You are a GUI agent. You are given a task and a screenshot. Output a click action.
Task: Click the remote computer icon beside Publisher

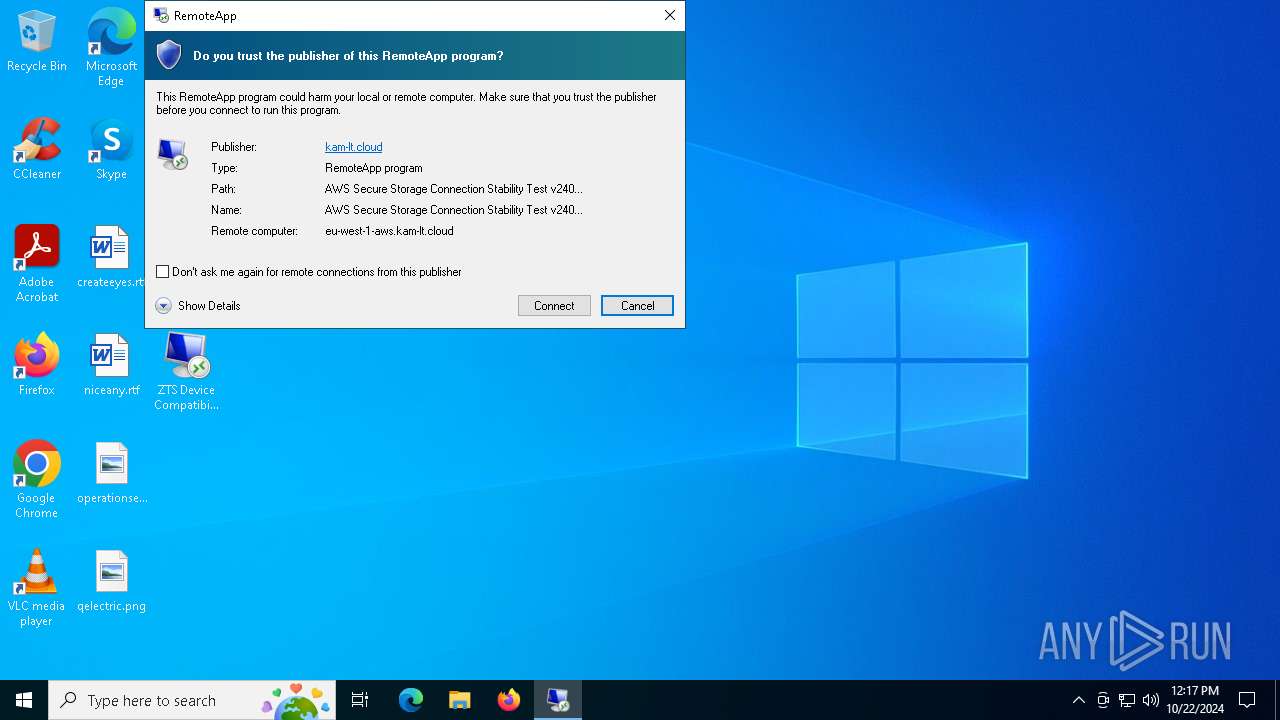[x=173, y=154]
